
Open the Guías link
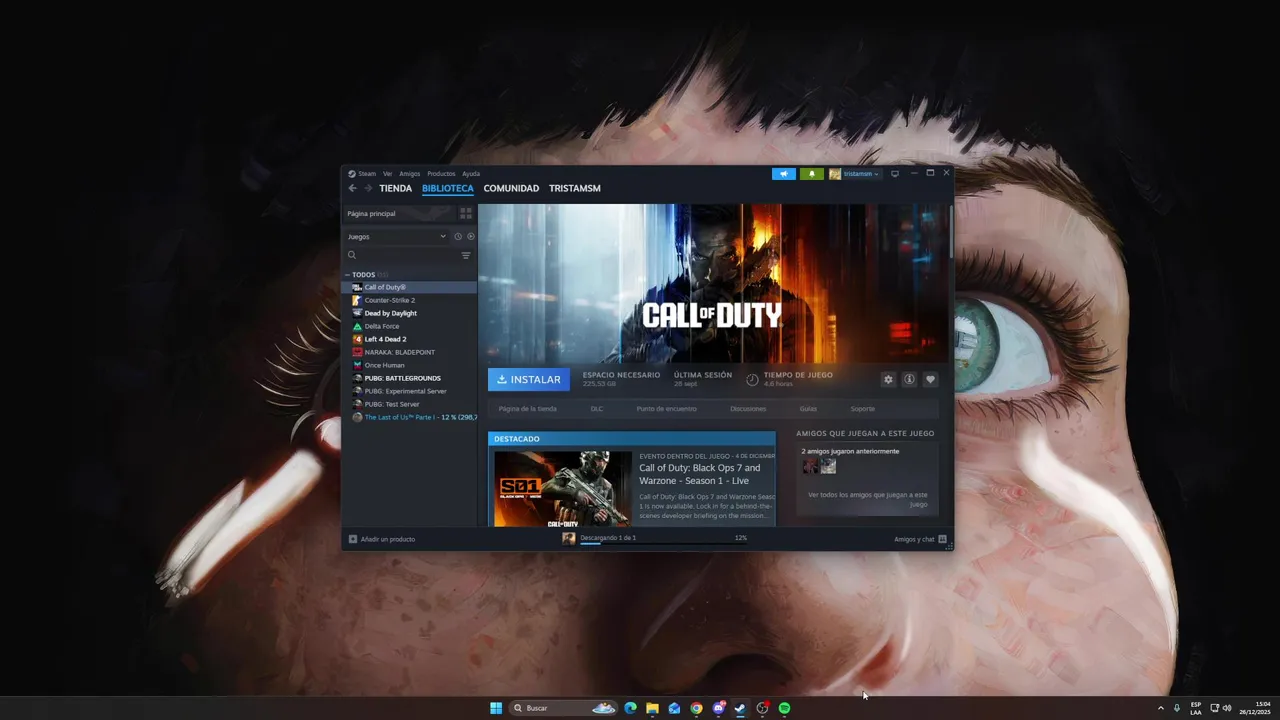(808, 409)
